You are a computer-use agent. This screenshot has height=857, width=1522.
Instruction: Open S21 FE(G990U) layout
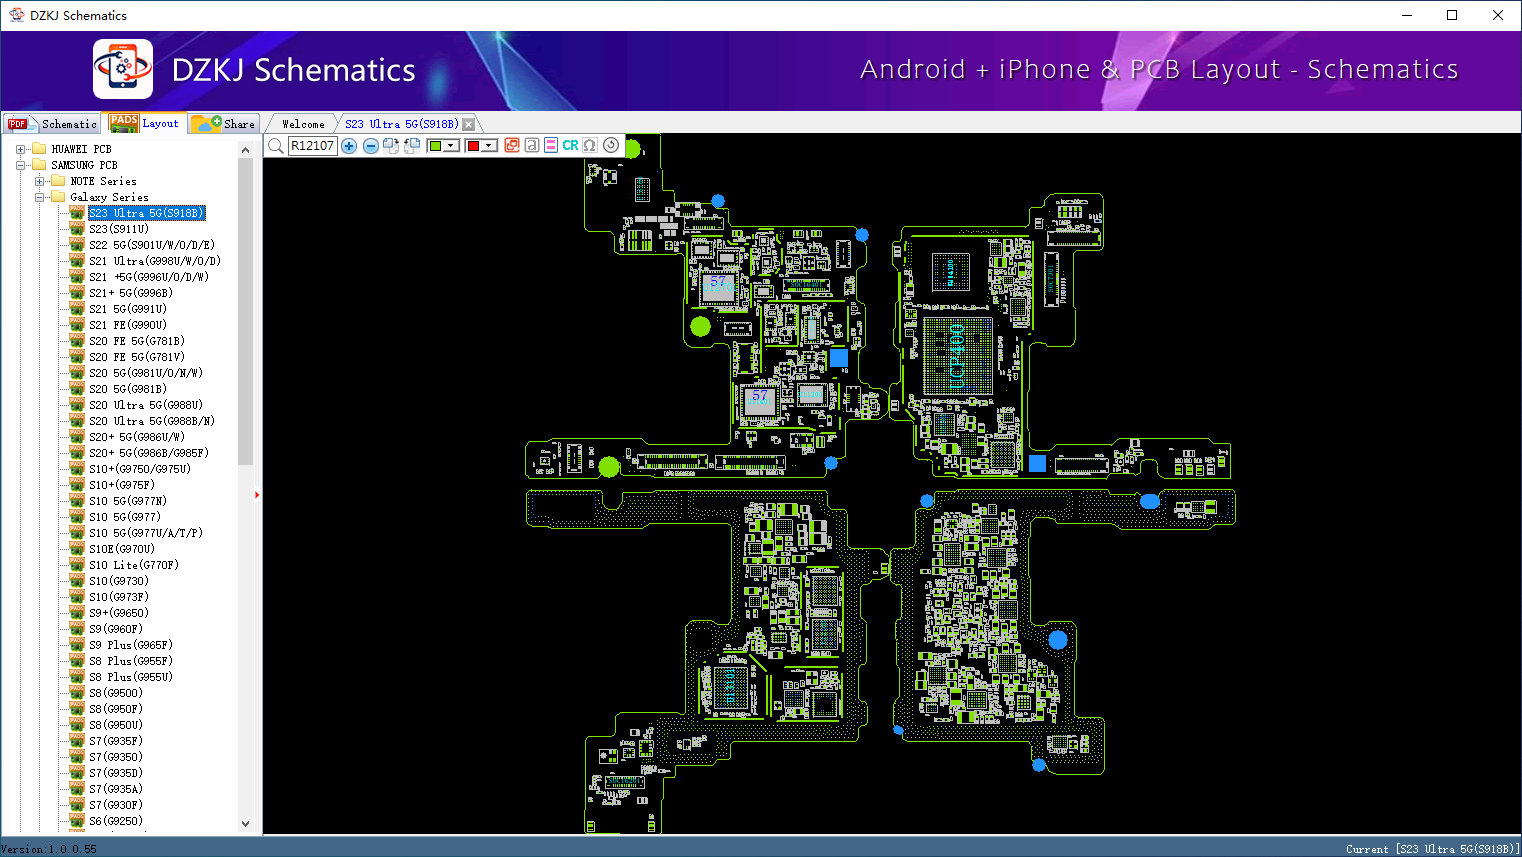[x=128, y=325]
